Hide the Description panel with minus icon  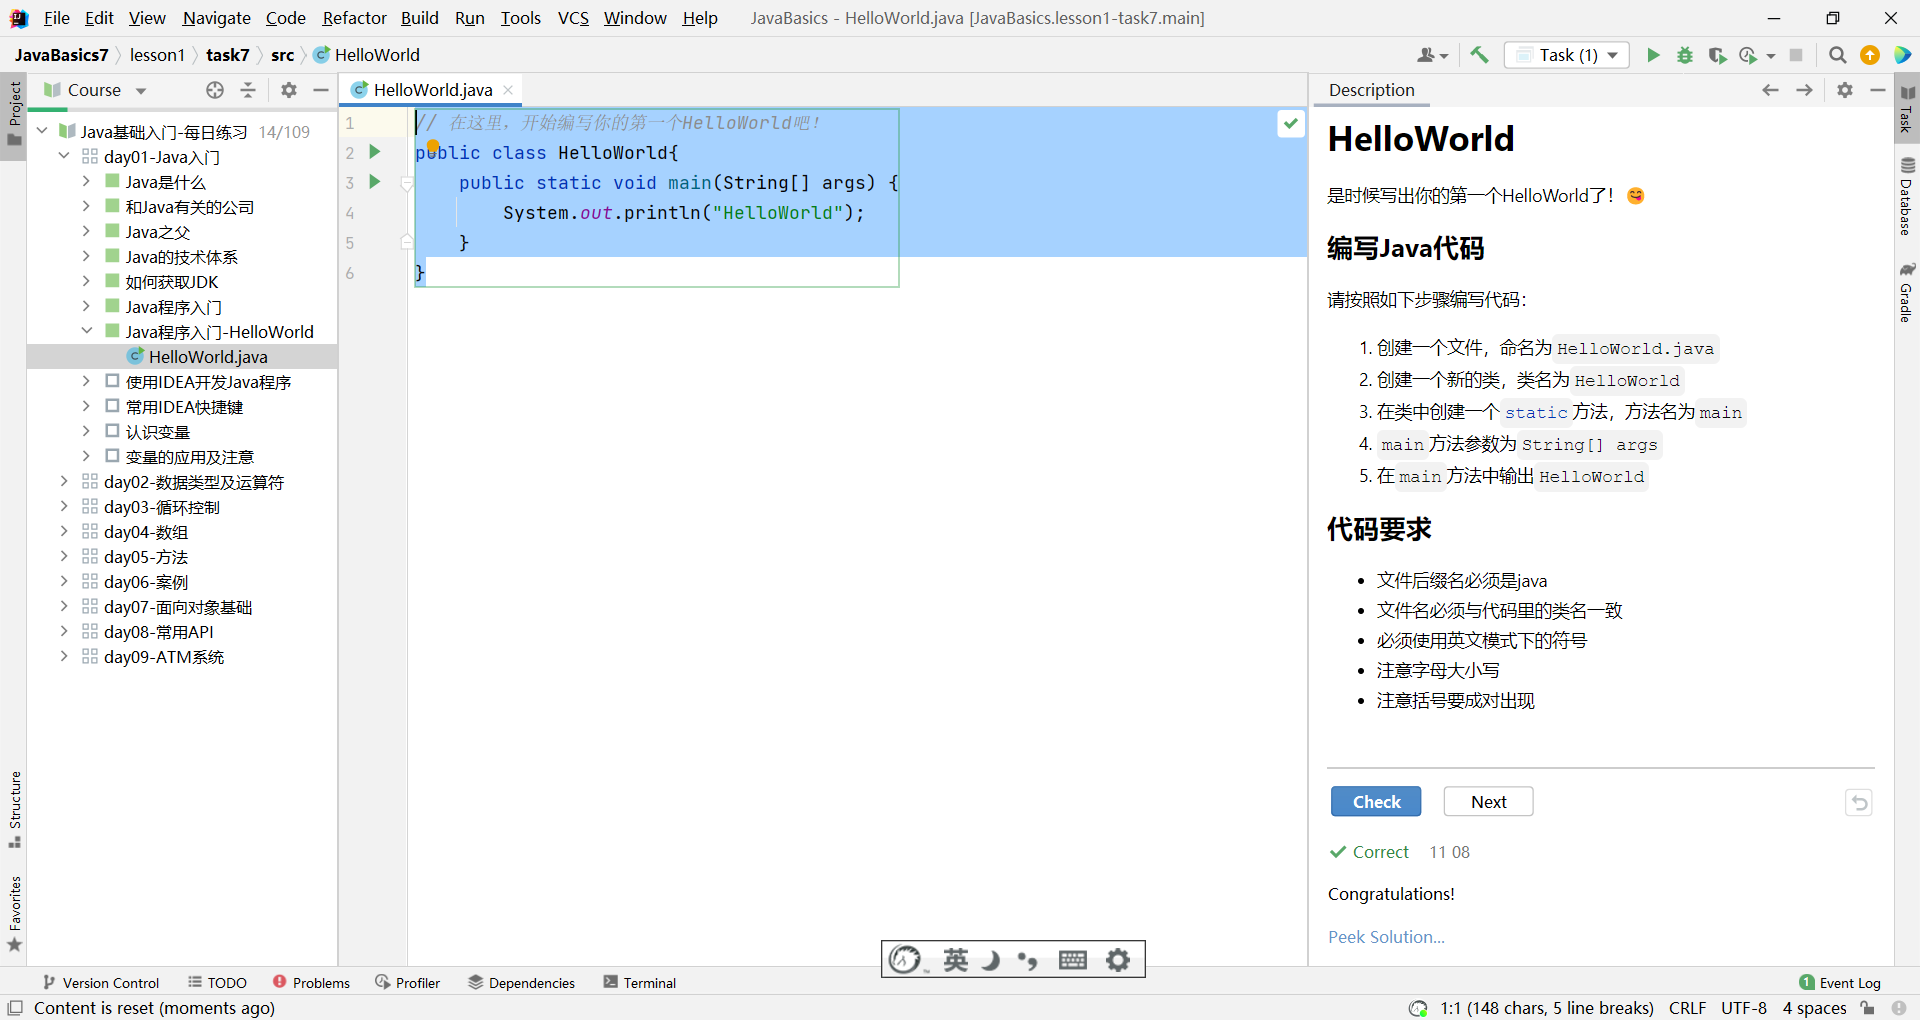pyautogui.click(x=1878, y=90)
